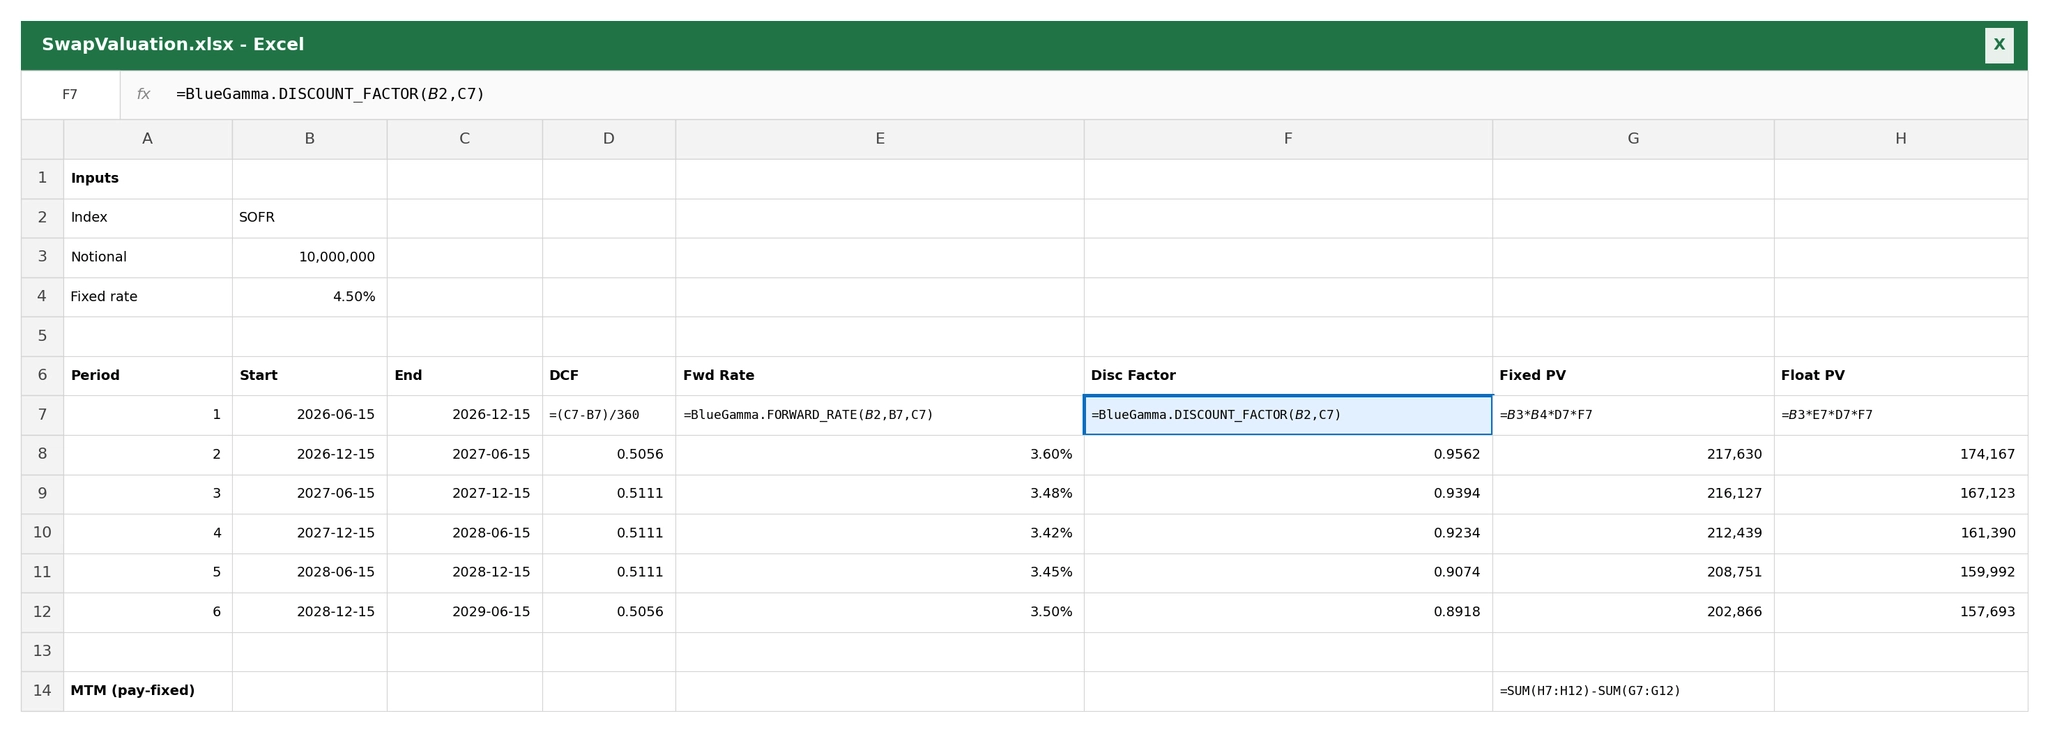This screenshot has width=2048, height=732.
Task: Click the 'DCF' header cell
Action: tap(609, 376)
